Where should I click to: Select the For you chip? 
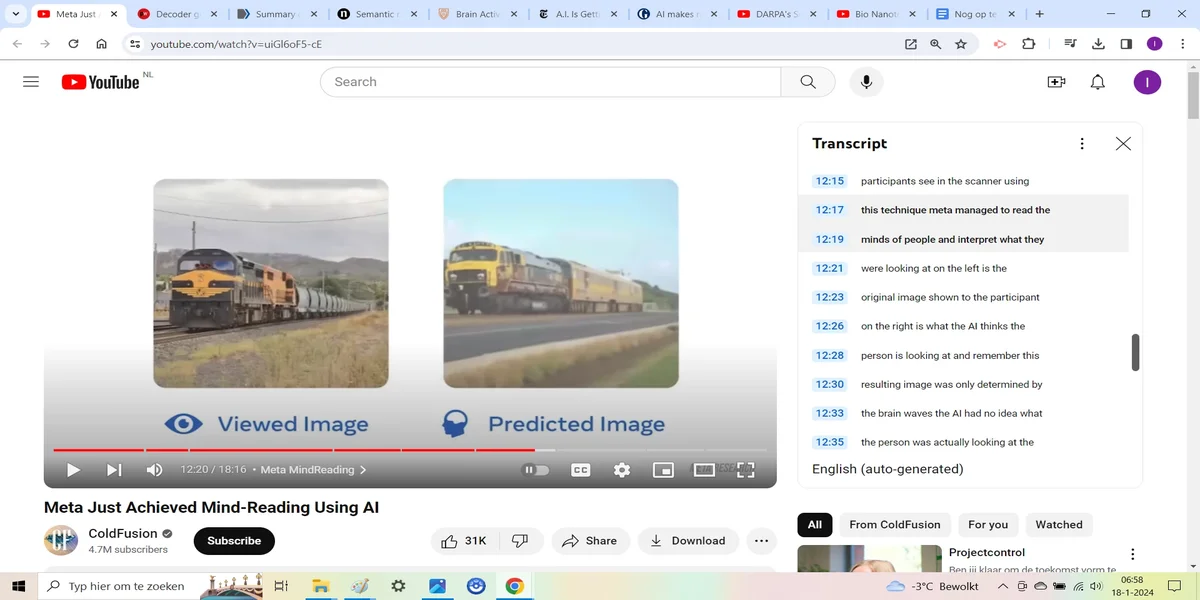tap(988, 525)
